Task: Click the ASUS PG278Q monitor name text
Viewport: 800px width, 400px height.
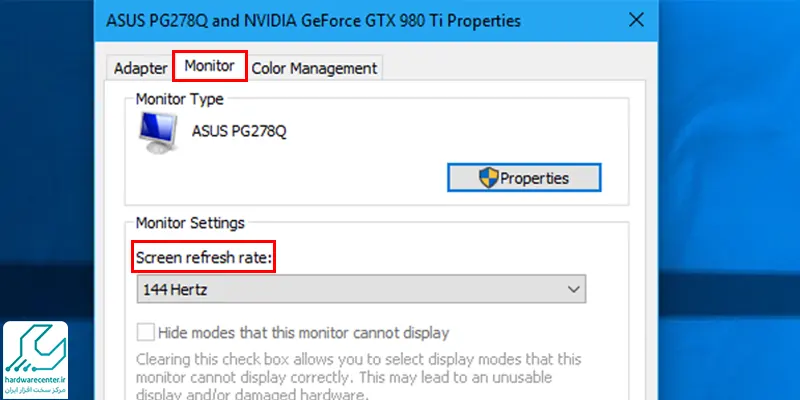Action: pyautogui.click(x=239, y=132)
